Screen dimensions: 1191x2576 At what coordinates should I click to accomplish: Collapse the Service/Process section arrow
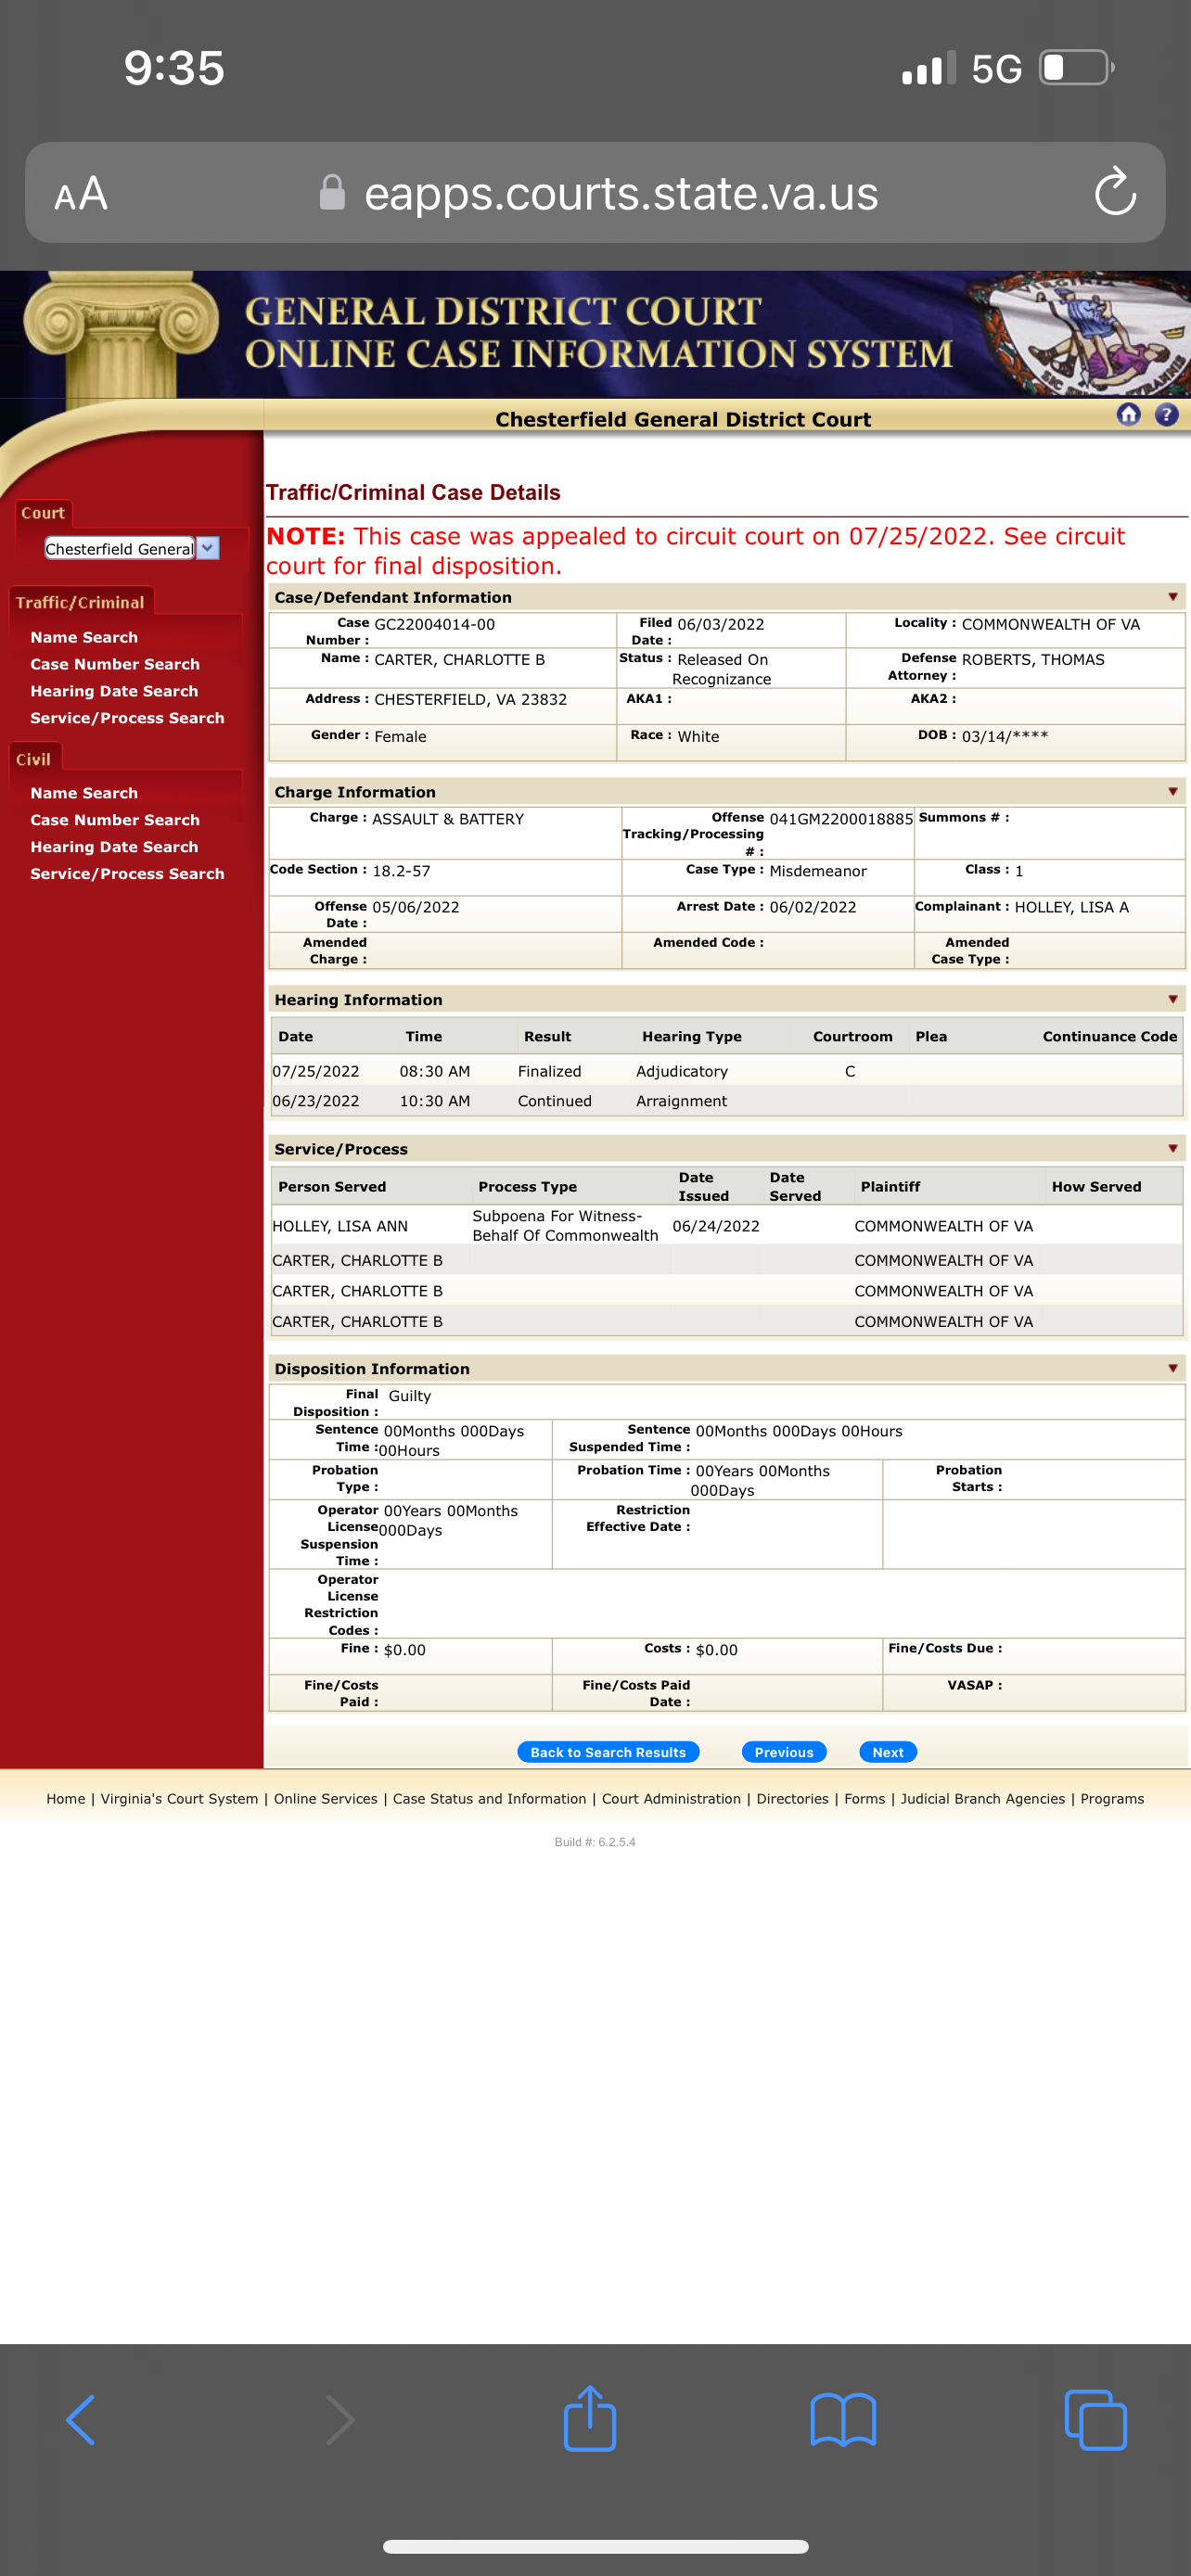point(1173,1149)
